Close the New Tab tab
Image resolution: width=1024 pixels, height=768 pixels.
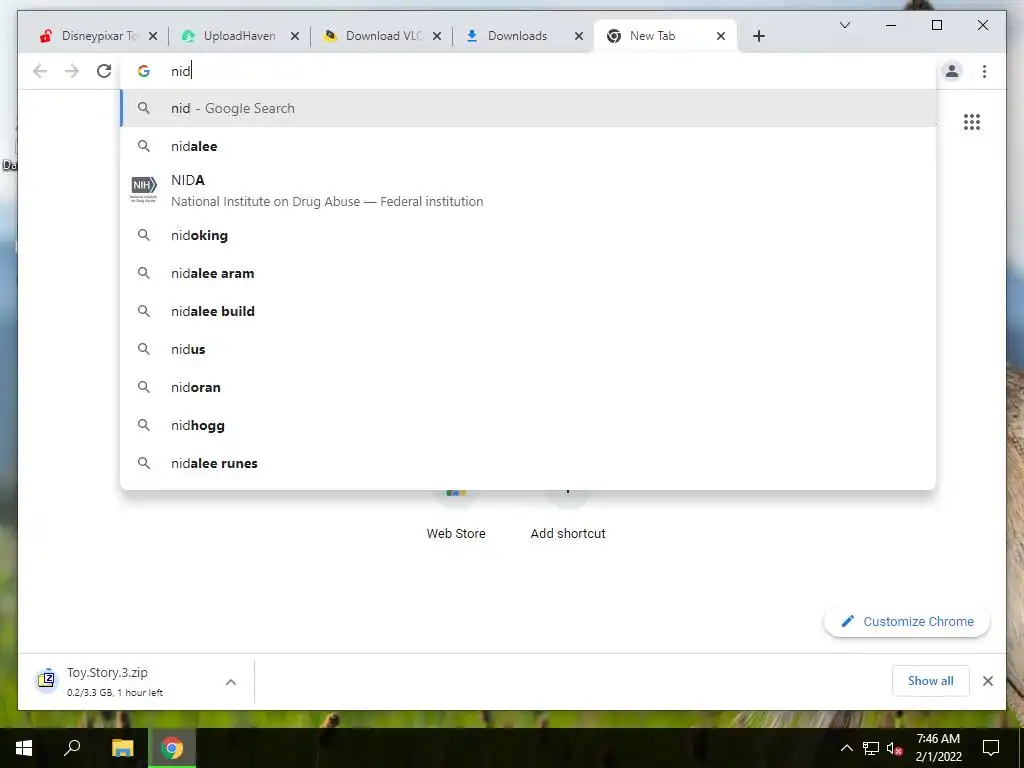pyautogui.click(x=721, y=36)
